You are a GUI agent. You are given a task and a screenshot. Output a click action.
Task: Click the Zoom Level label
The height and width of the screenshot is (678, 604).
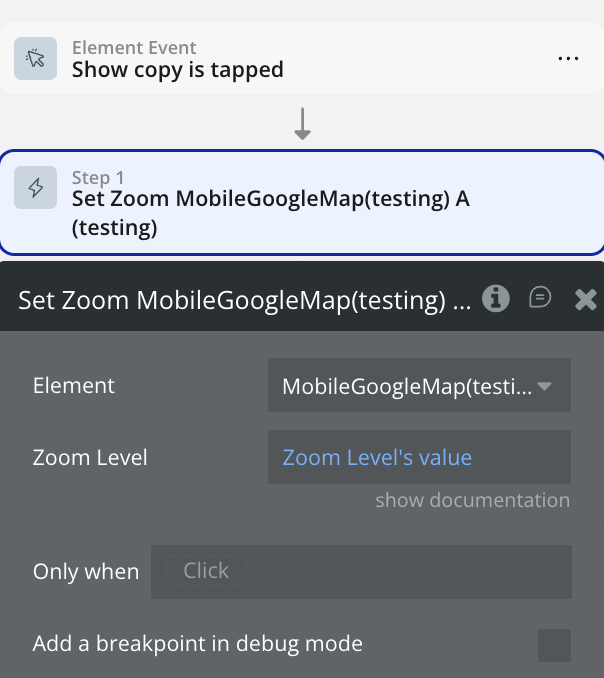[x=90, y=457]
